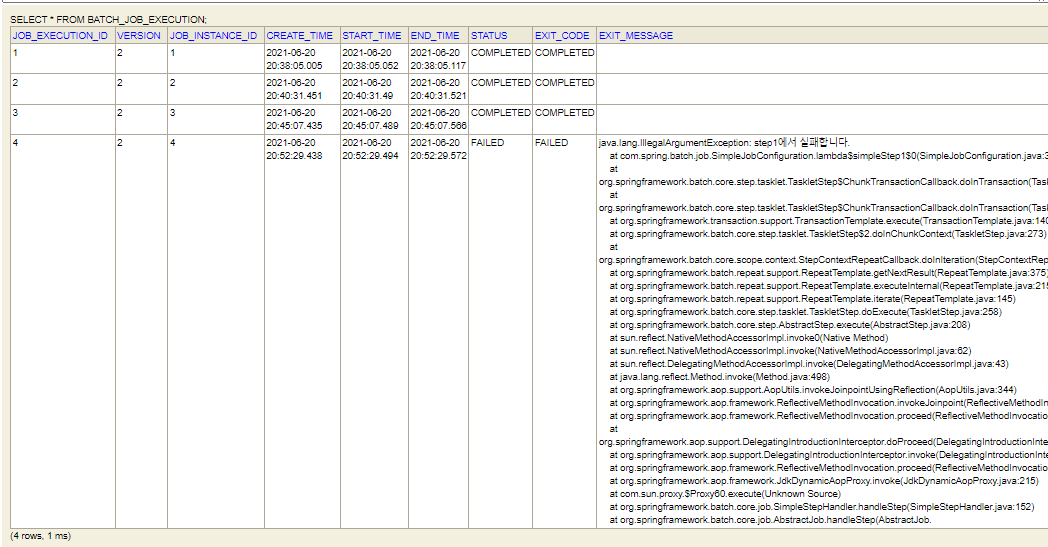
Task: Click start time 20:40:31.49 cell
Action: 374,89
